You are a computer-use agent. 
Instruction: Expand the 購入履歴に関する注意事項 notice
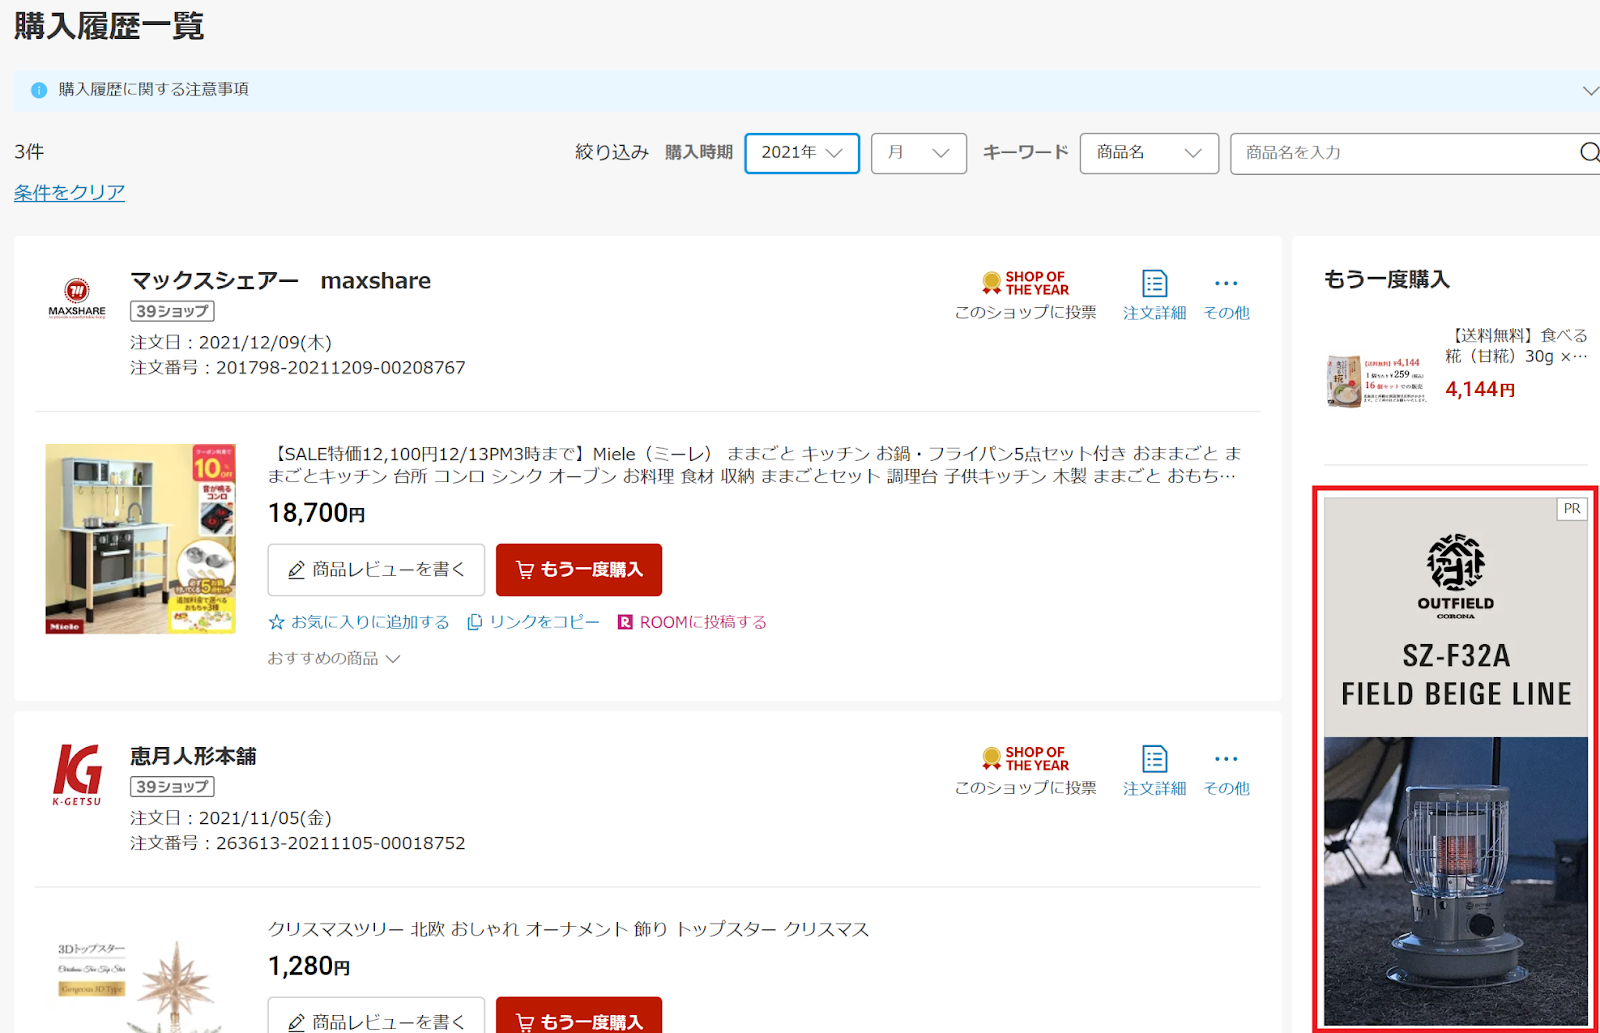1589,90
